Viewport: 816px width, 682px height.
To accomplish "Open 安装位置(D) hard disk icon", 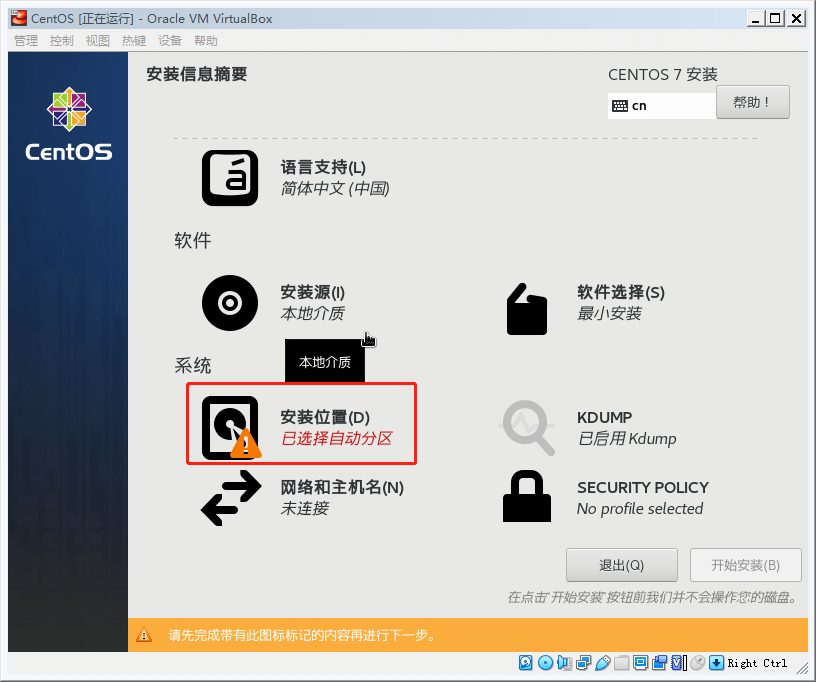I will point(230,428).
